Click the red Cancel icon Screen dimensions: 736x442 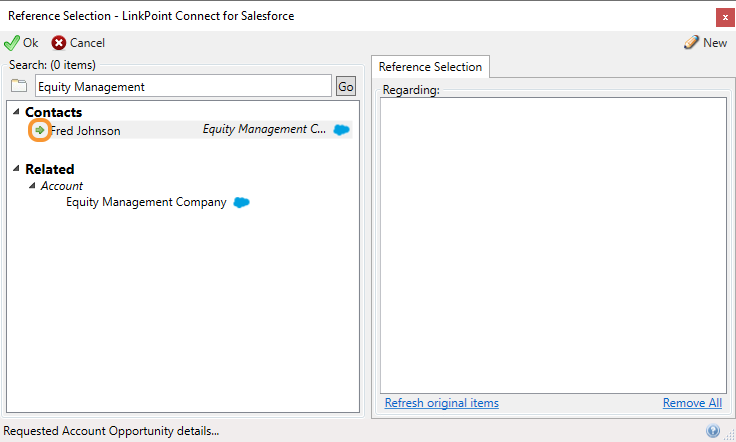pyautogui.click(x=59, y=43)
